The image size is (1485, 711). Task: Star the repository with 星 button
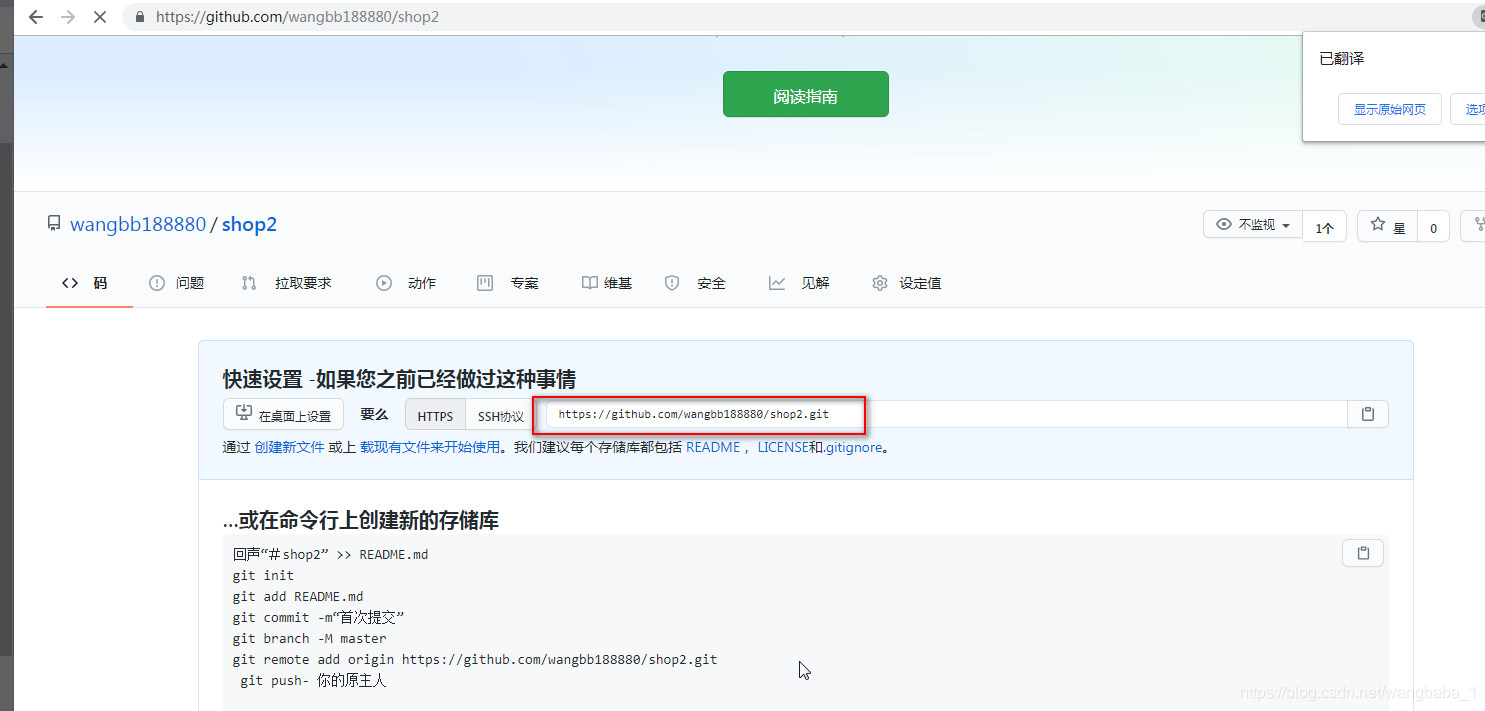pyautogui.click(x=1387, y=227)
